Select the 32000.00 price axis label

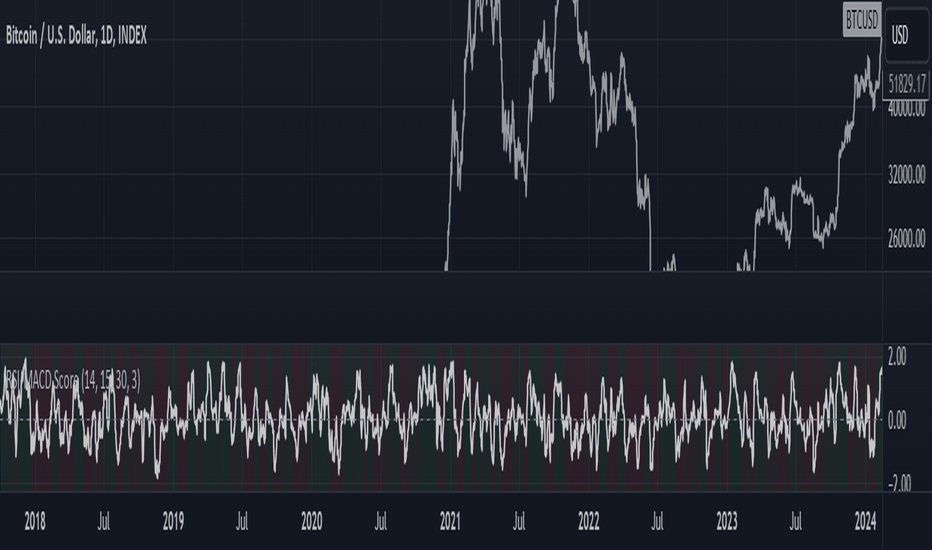pyautogui.click(x=906, y=175)
